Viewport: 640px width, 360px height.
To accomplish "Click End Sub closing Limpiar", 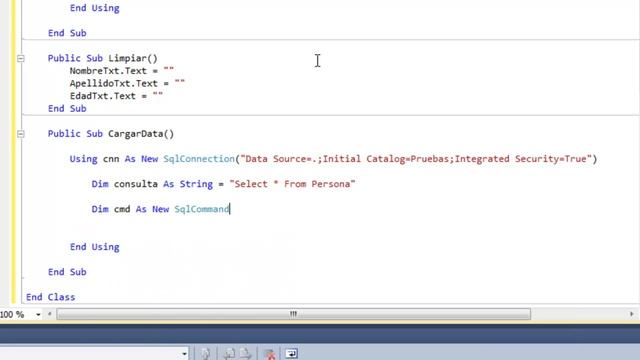I will click(x=67, y=109).
